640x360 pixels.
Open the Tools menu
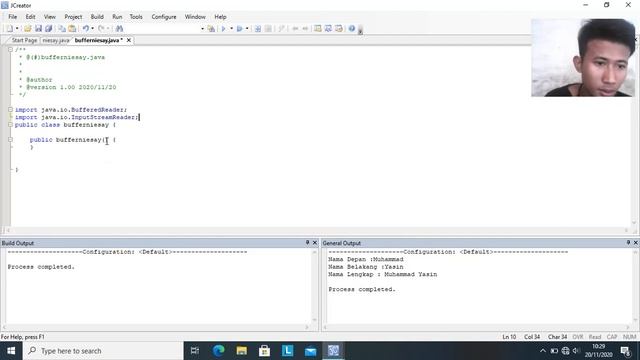click(x=136, y=17)
